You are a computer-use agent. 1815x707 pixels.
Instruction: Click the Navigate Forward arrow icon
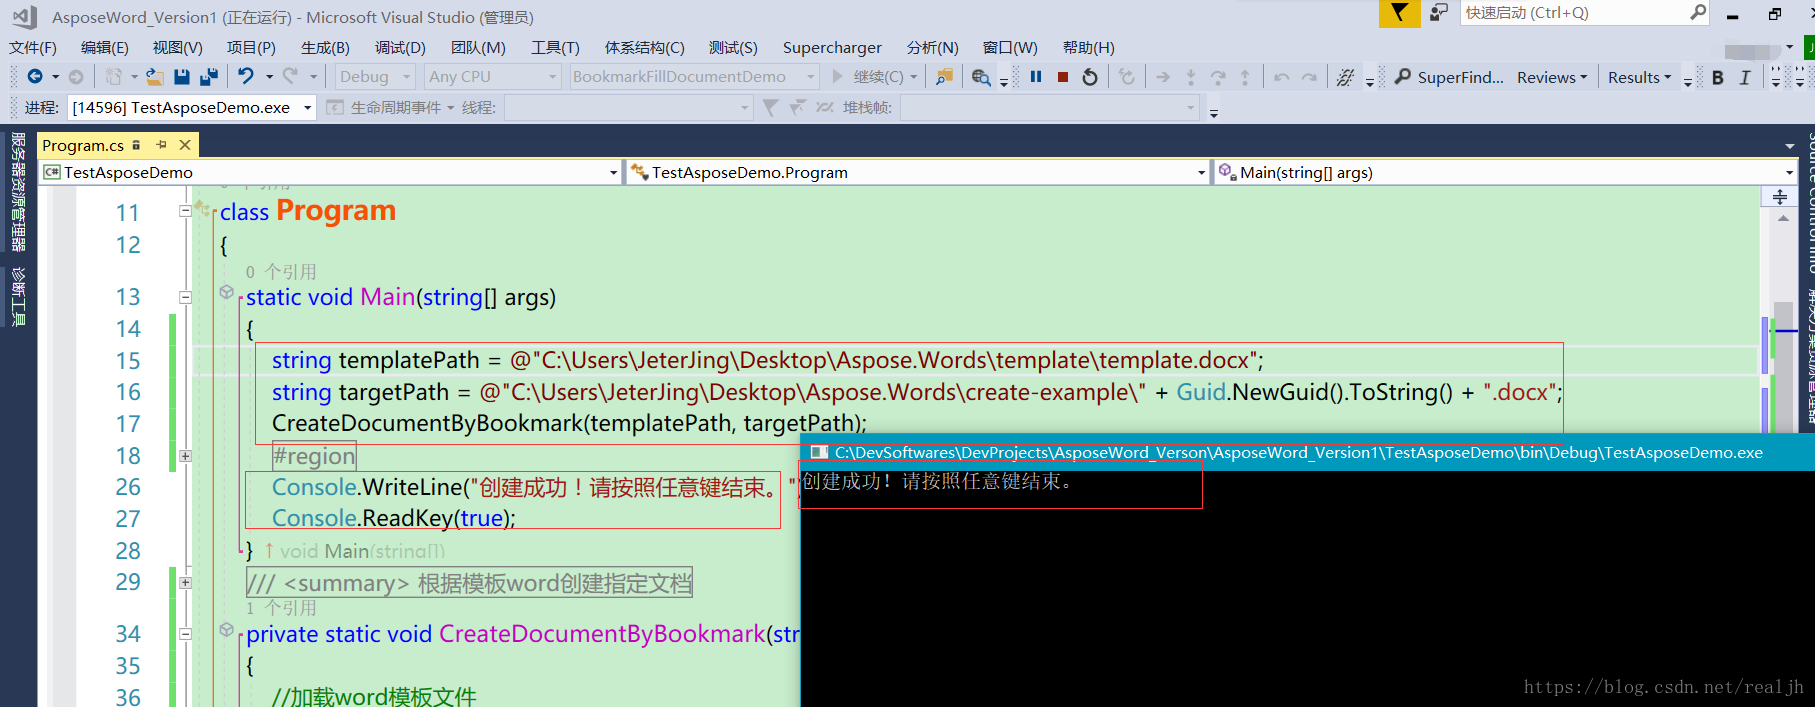(76, 77)
